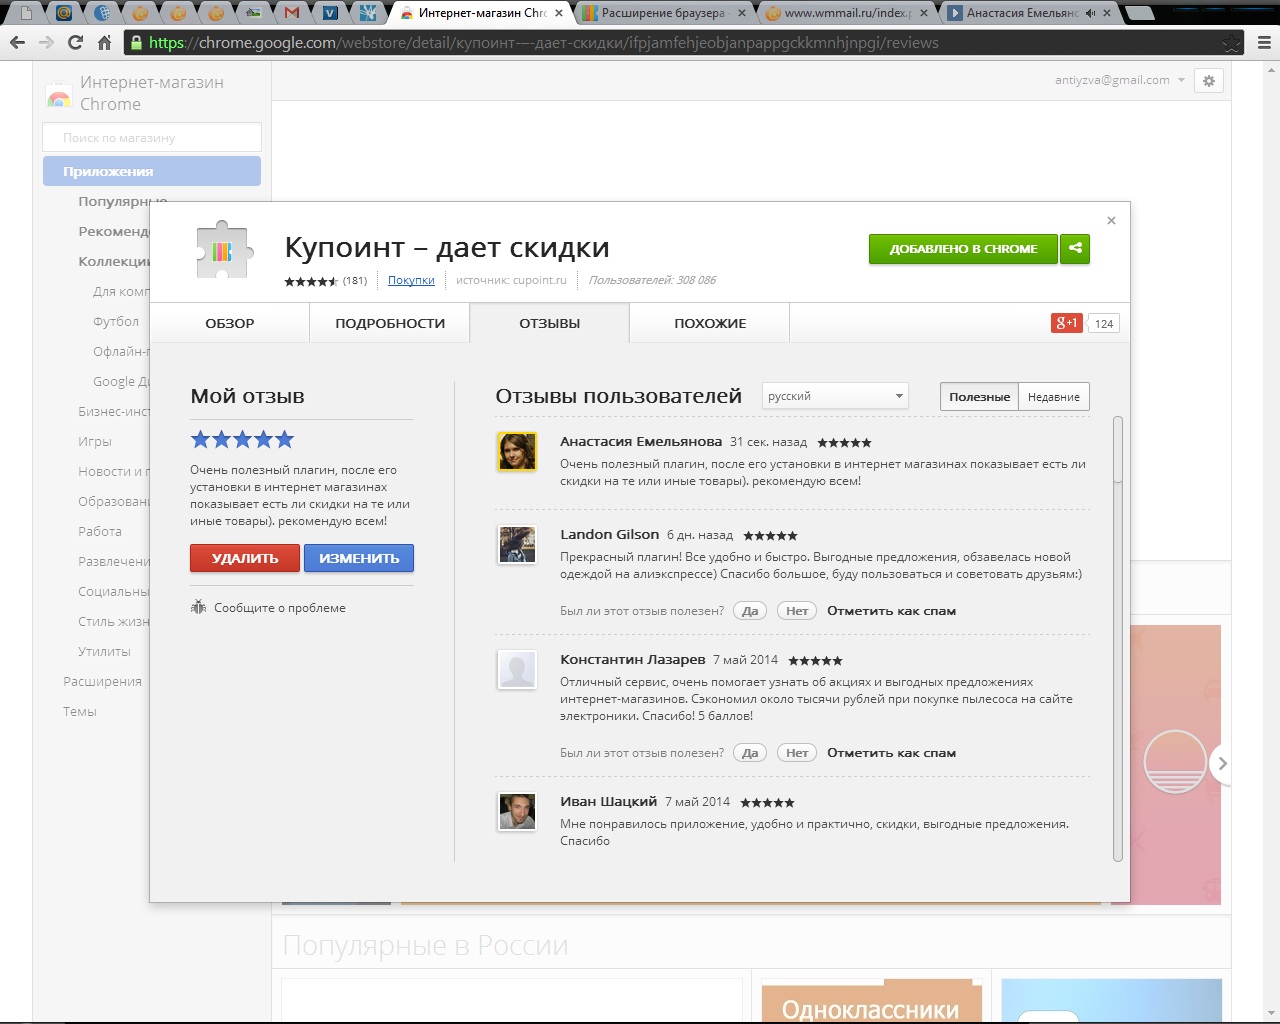The width and height of the screenshot is (1280, 1024).
Task: Flag Landon Gilson's review as spam
Action: click(891, 611)
